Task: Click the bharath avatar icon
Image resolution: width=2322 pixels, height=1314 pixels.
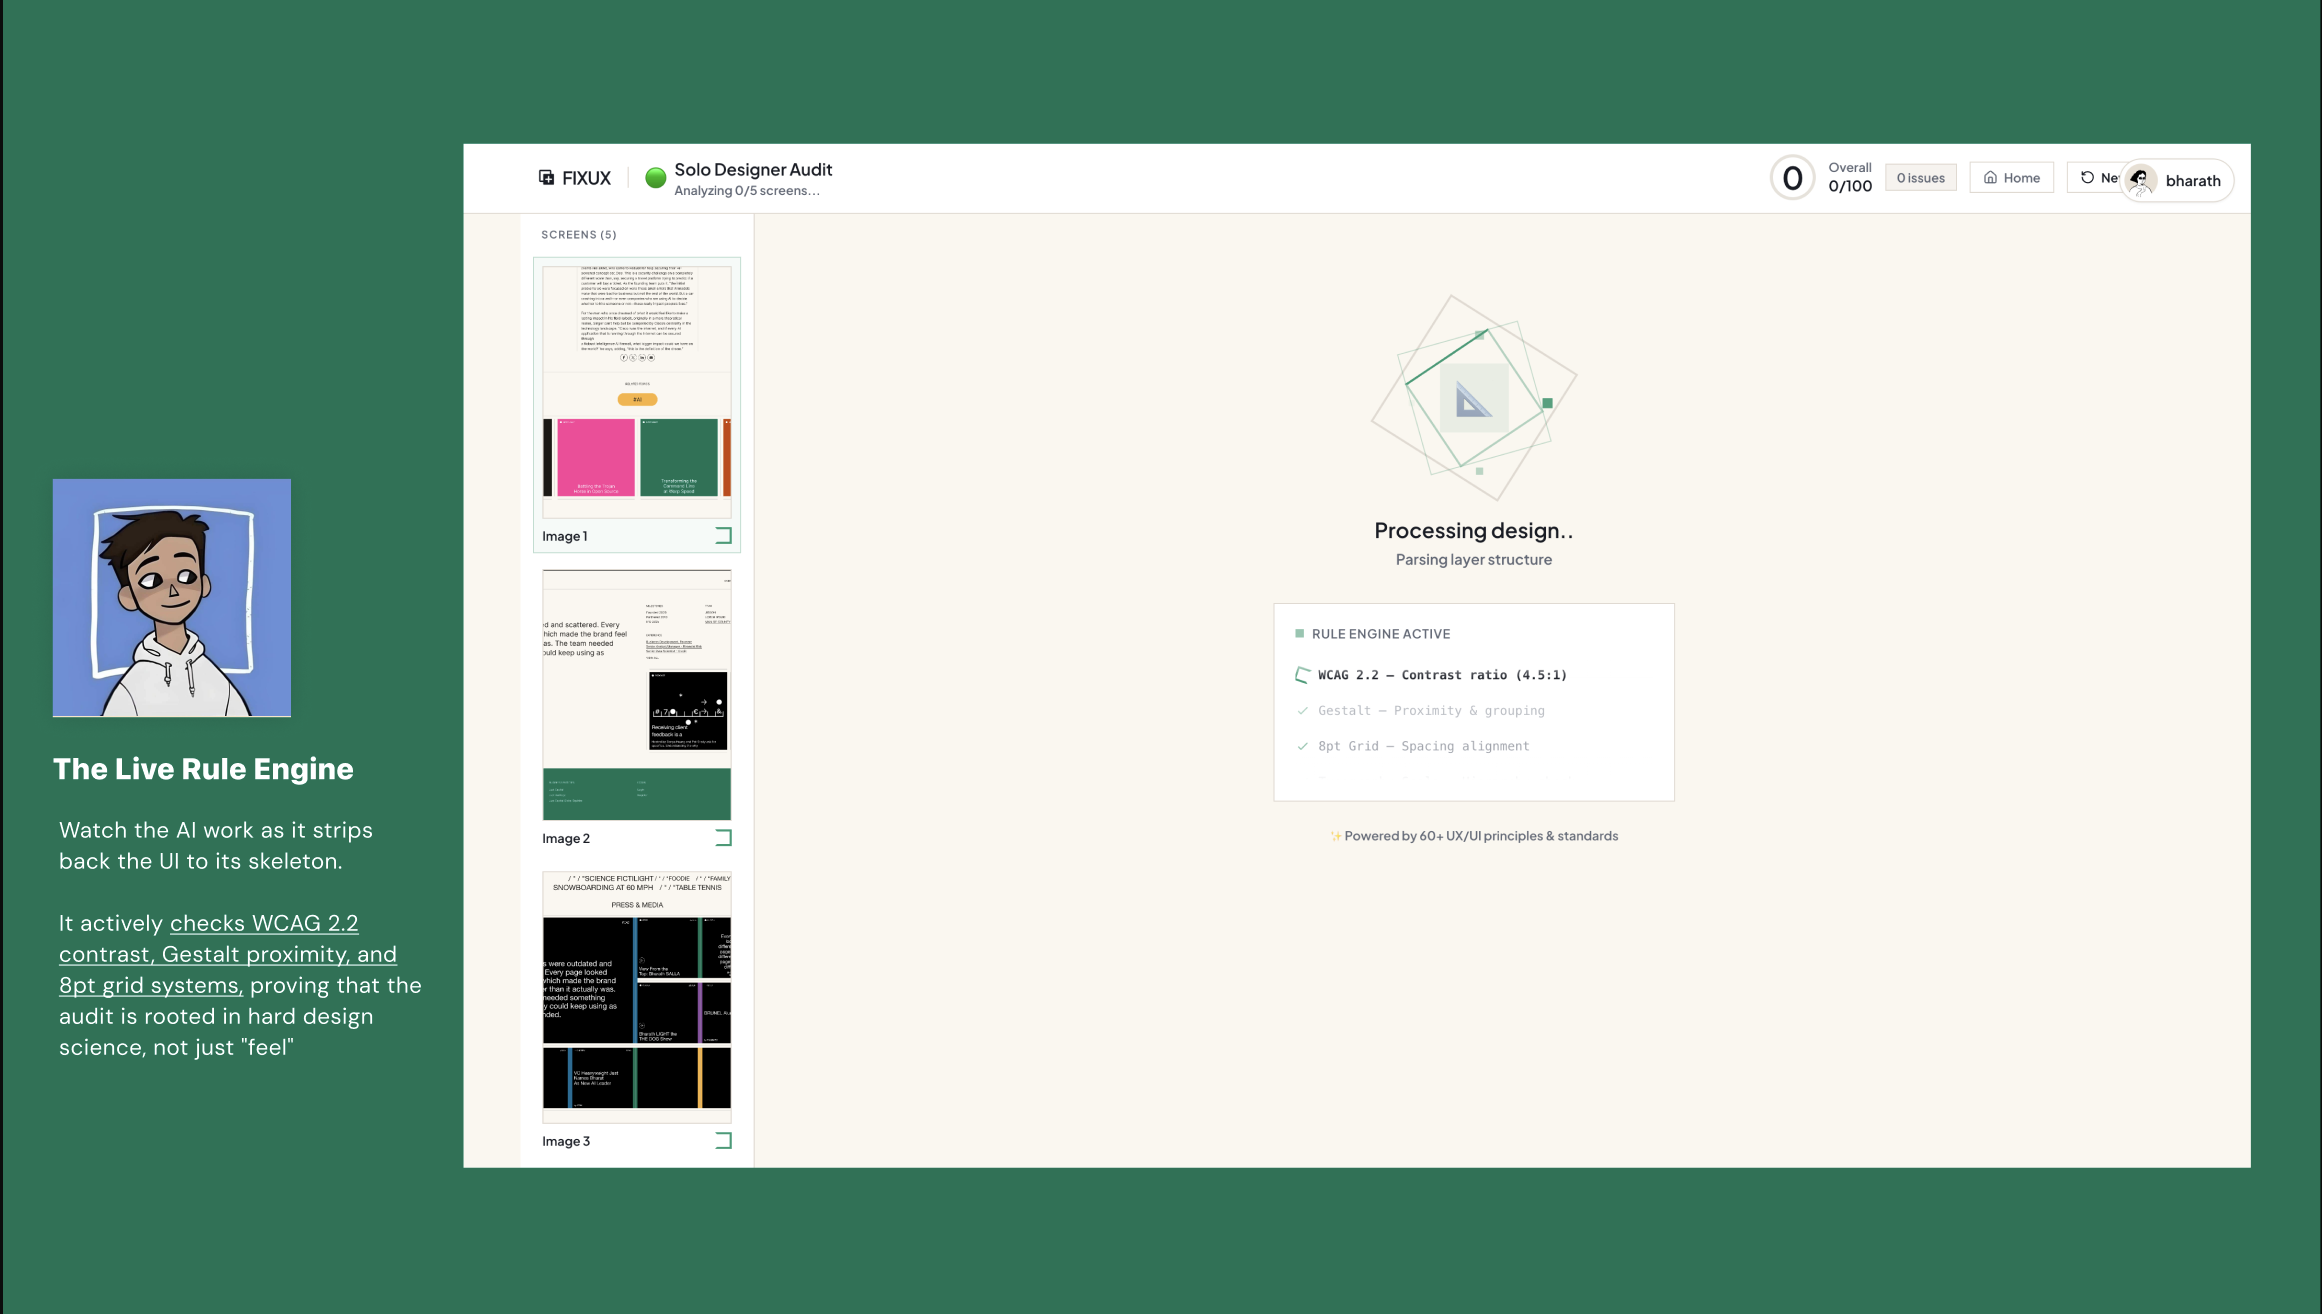Action: coord(2141,180)
